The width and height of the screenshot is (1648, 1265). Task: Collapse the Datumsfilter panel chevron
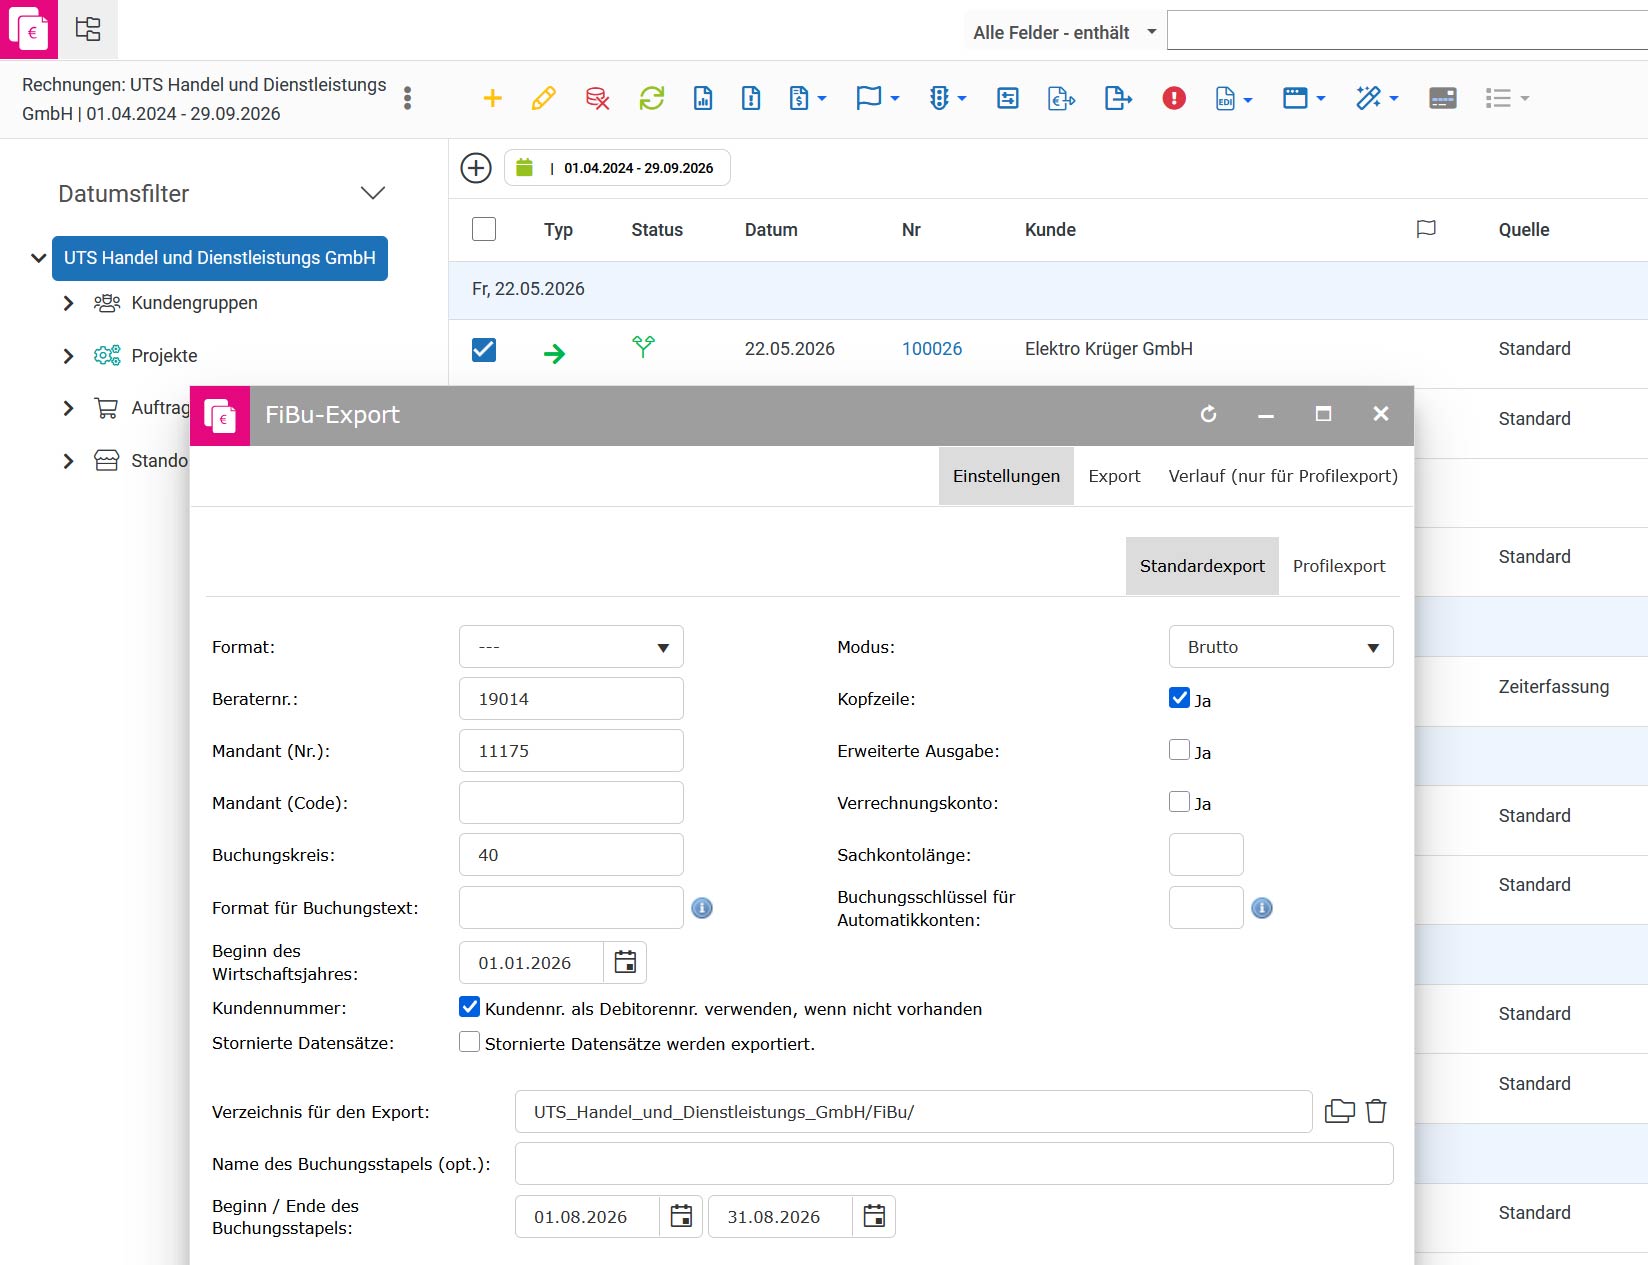[373, 193]
